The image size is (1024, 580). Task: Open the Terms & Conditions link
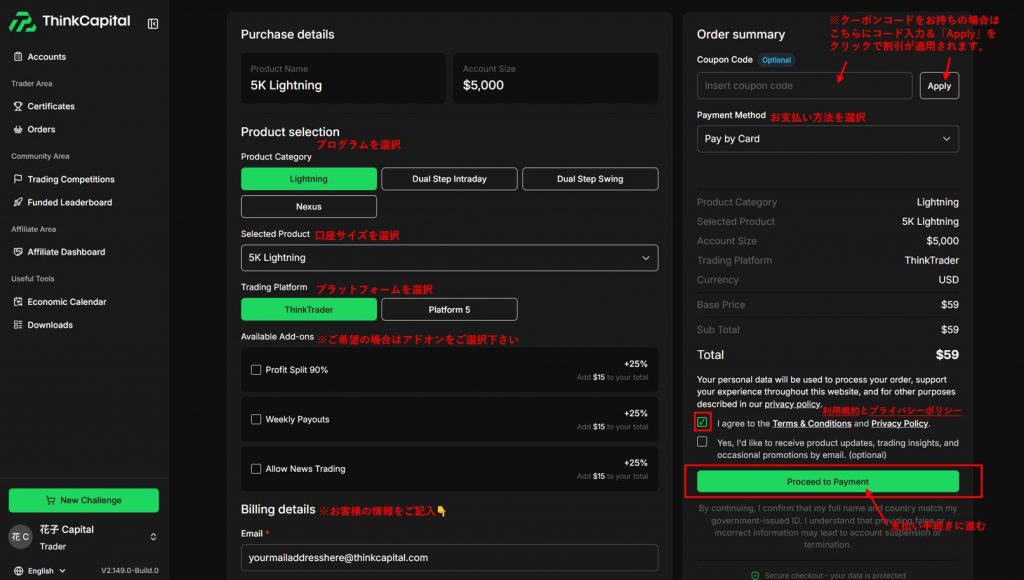point(811,424)
